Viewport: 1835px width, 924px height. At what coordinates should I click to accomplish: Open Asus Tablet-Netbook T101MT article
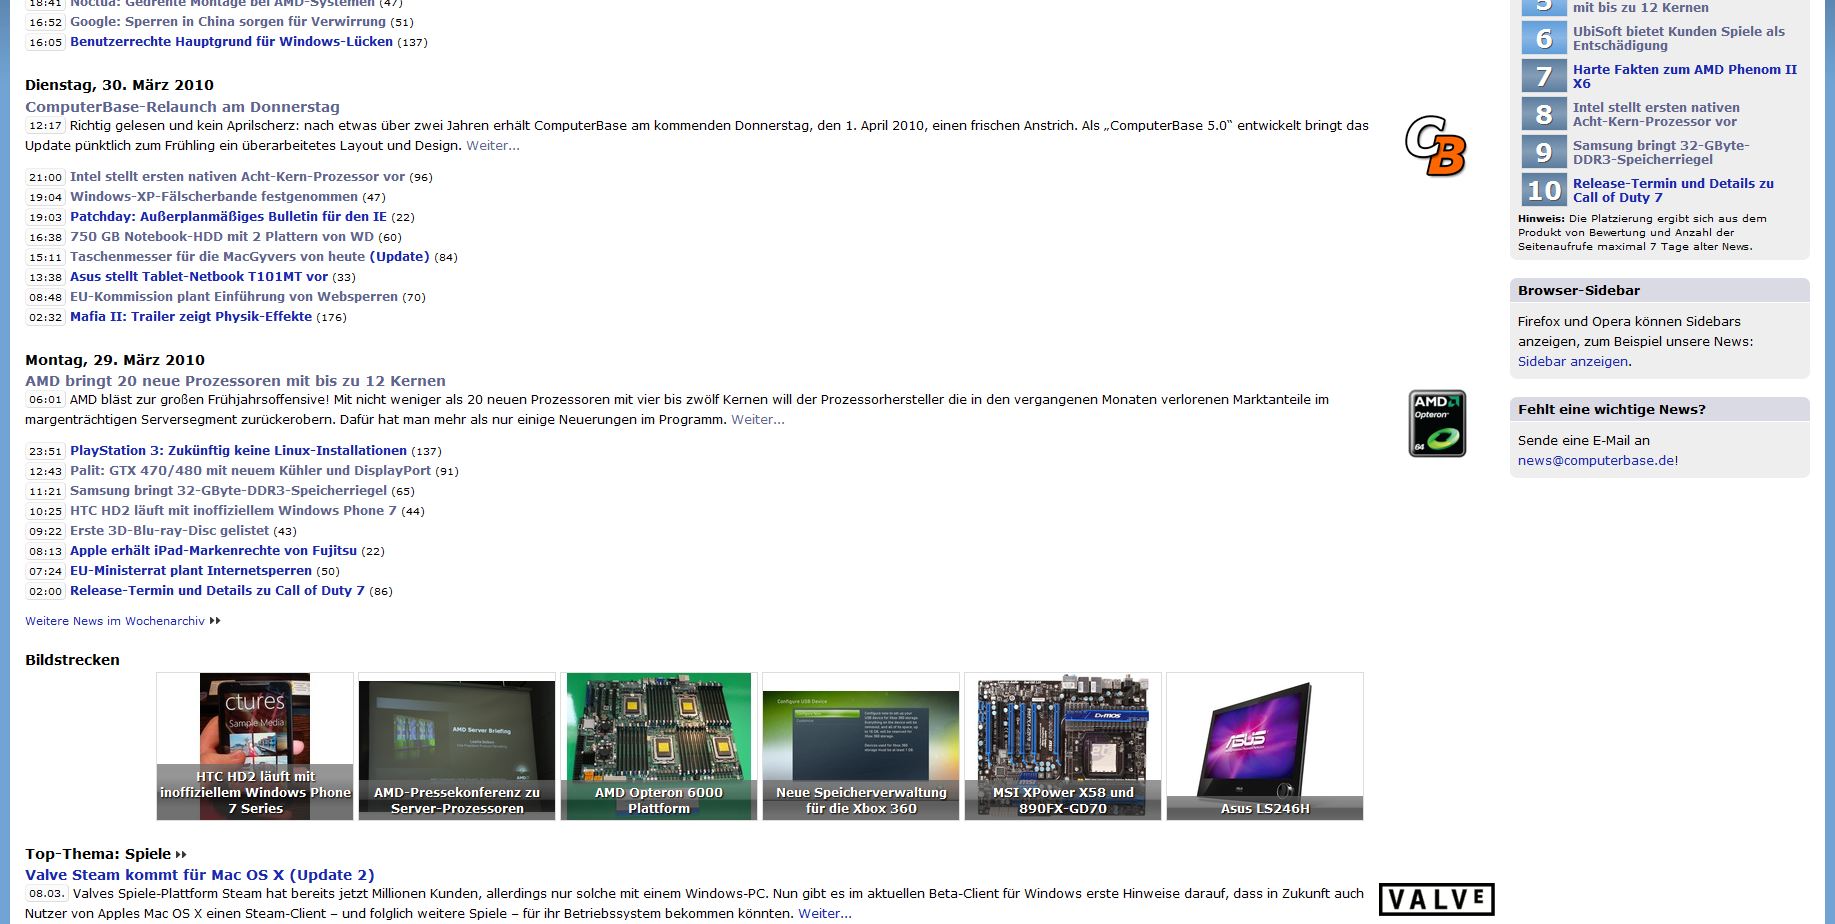[x=199, y=277]
